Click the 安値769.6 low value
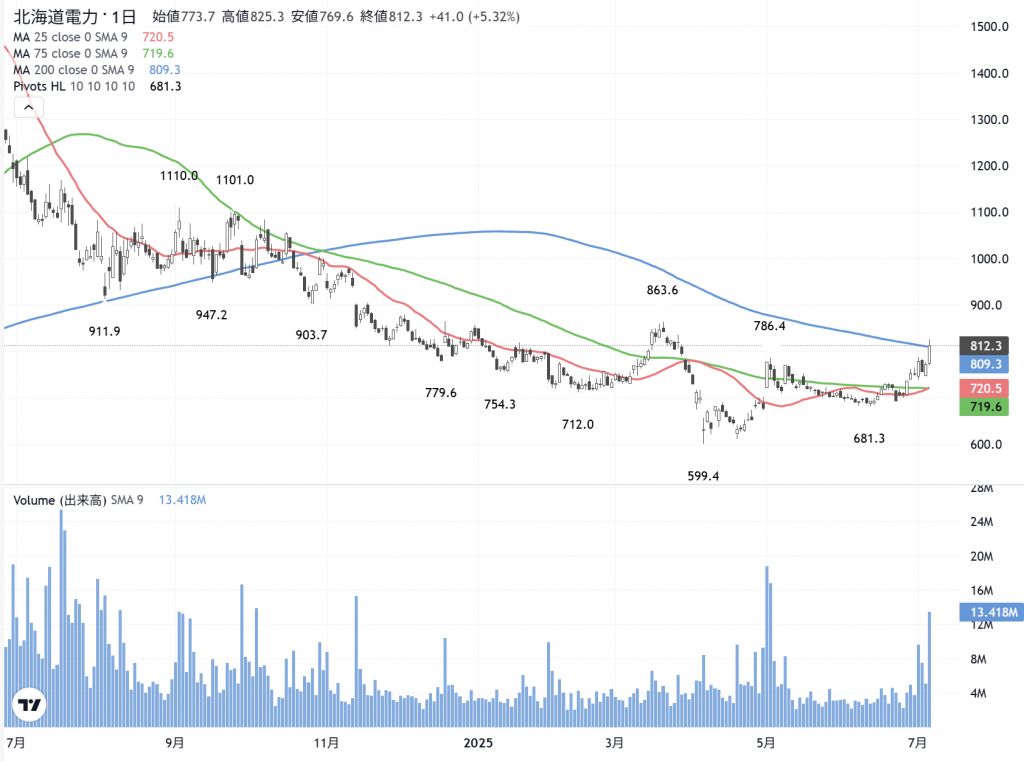 pyautogui.click(x=322, y=16)
